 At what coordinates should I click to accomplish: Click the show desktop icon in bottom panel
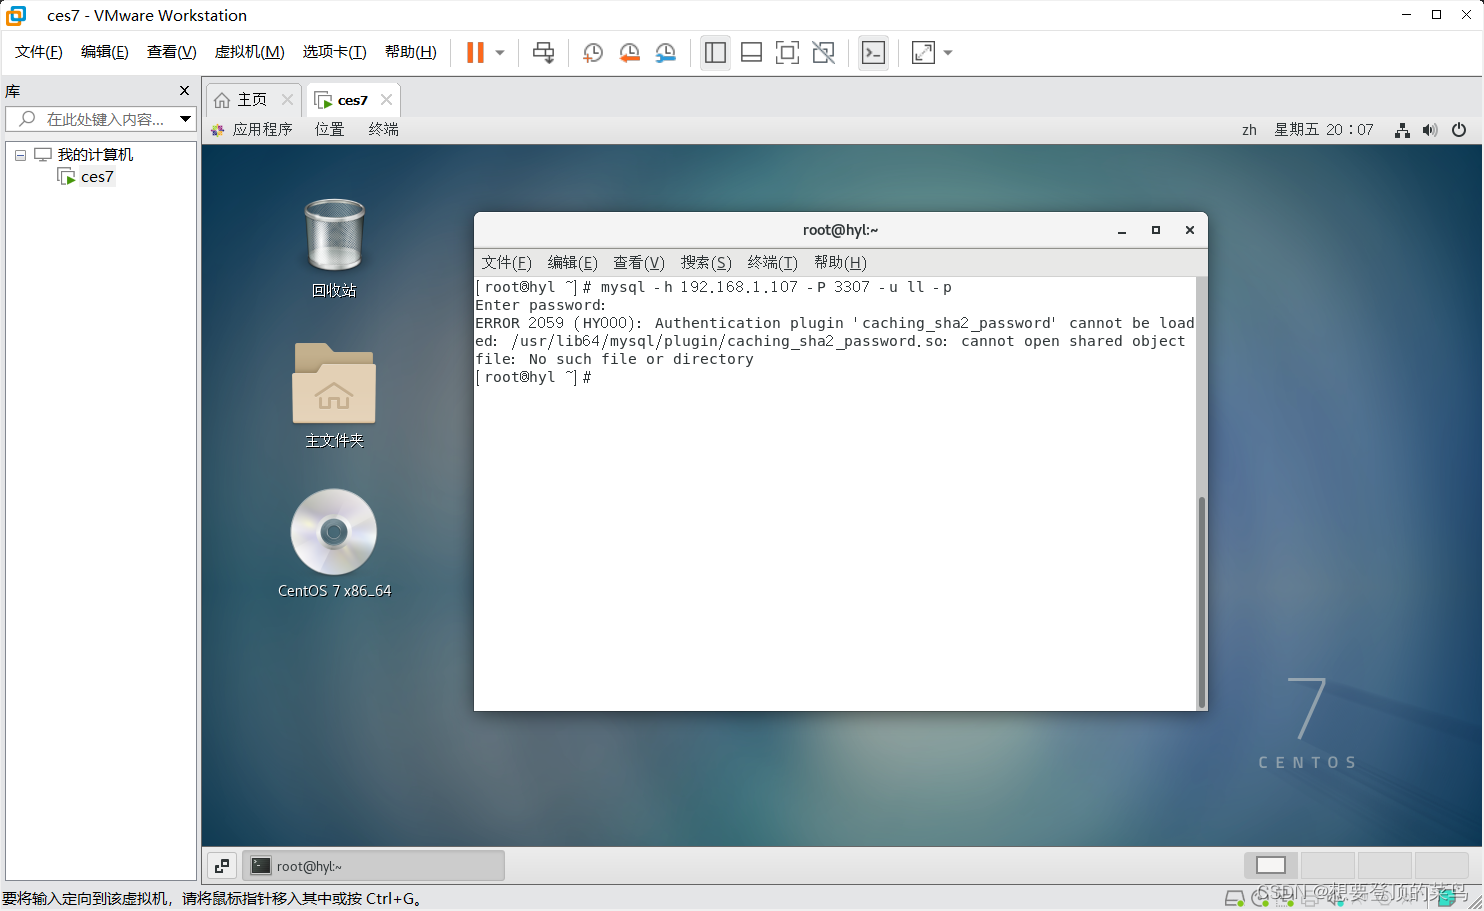click(222, 866)
